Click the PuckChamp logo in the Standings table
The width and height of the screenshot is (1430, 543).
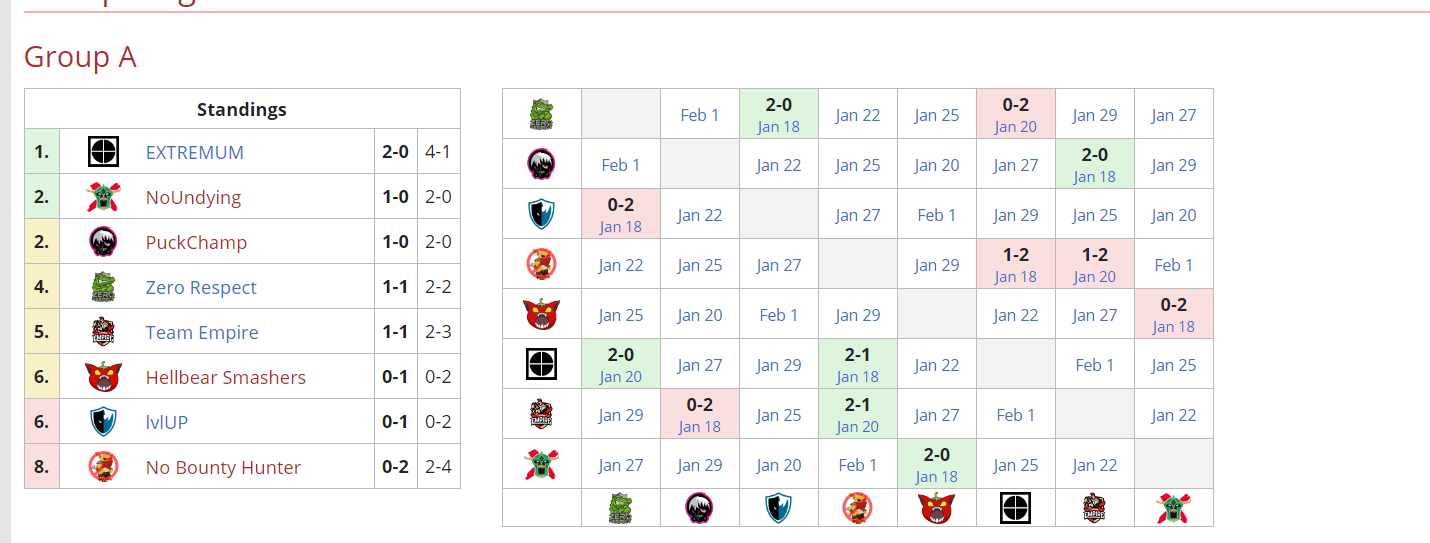point(103,242)
